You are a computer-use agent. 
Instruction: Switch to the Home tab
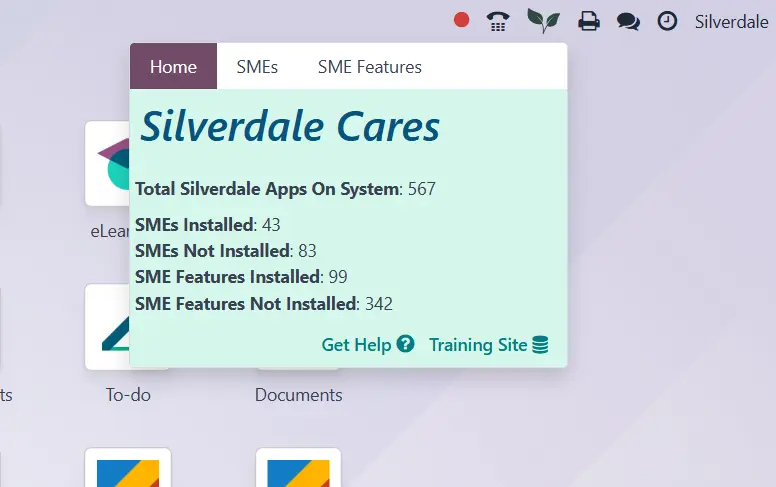pyautogui.click(x=173, y=67)
